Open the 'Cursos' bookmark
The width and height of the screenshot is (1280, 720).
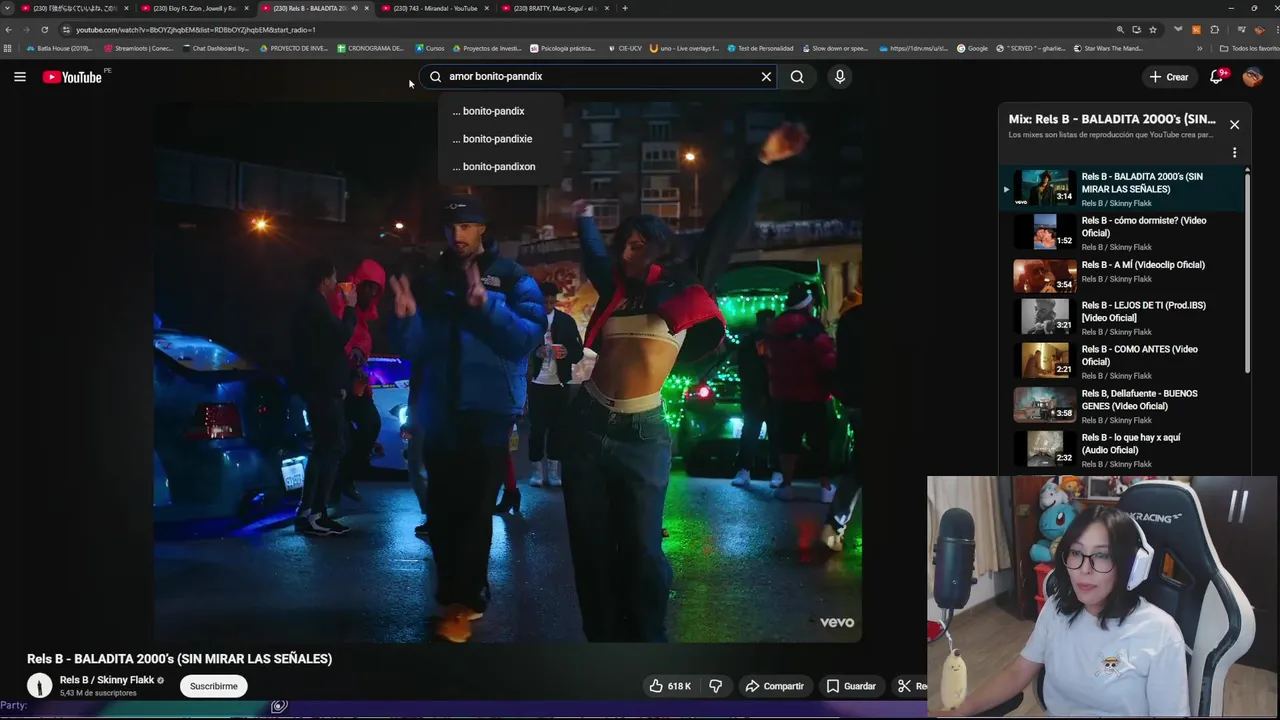(429, 48)
